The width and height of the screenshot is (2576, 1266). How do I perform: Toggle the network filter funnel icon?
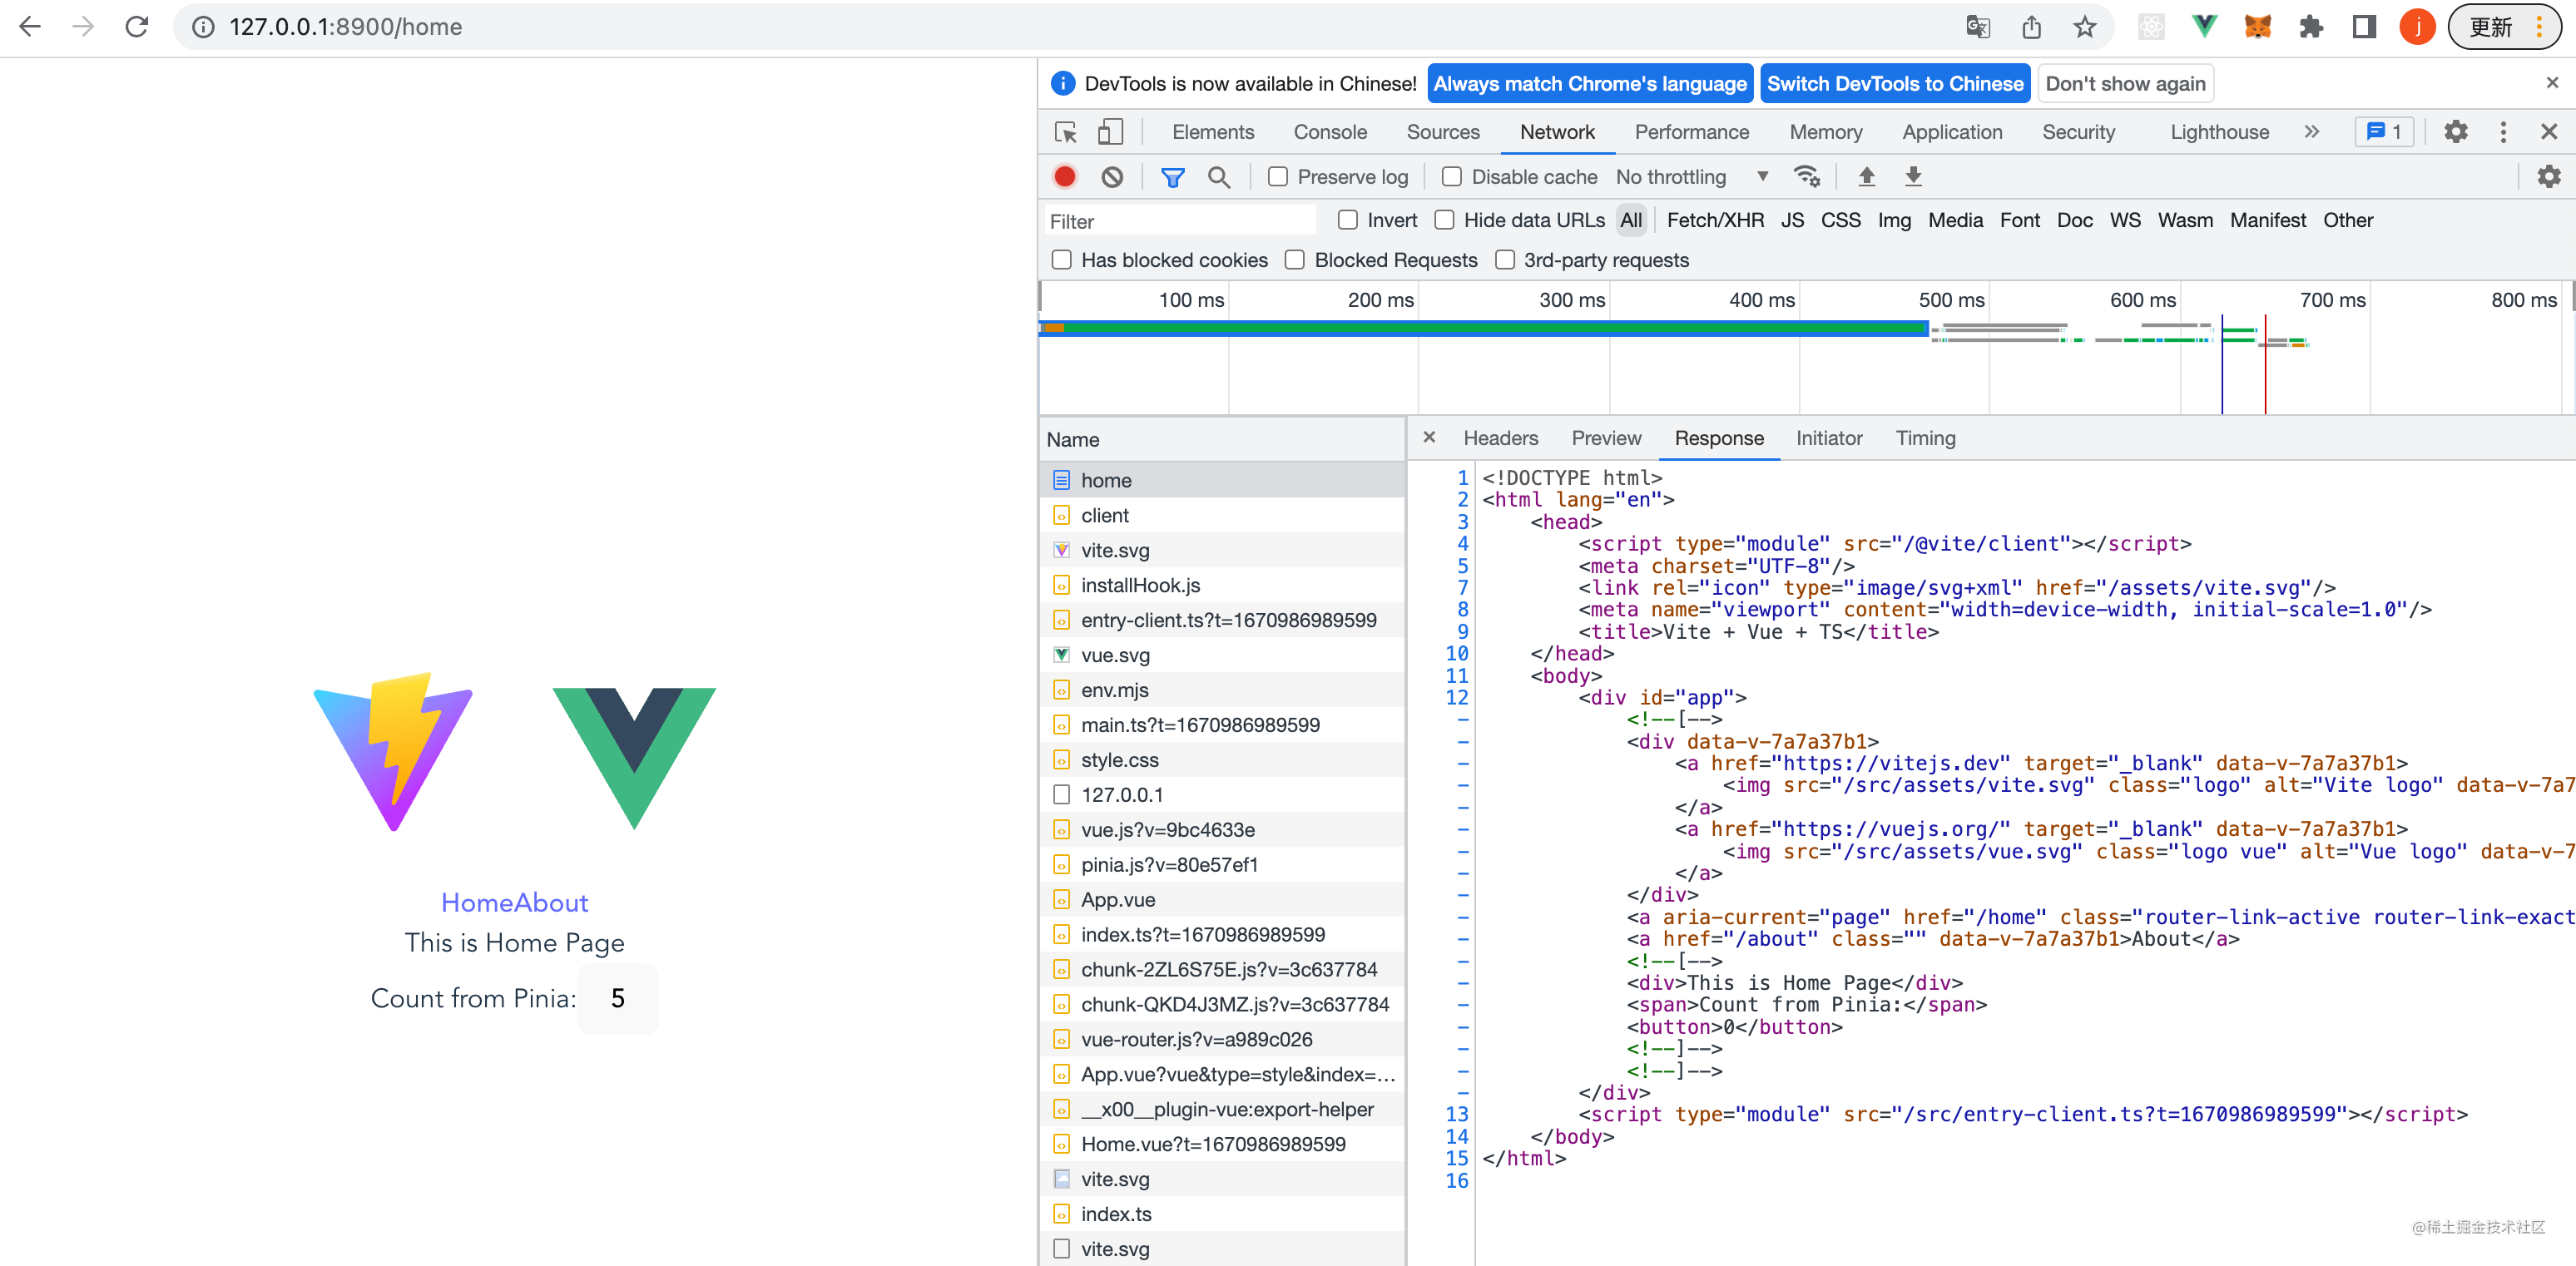[1172, 177]
